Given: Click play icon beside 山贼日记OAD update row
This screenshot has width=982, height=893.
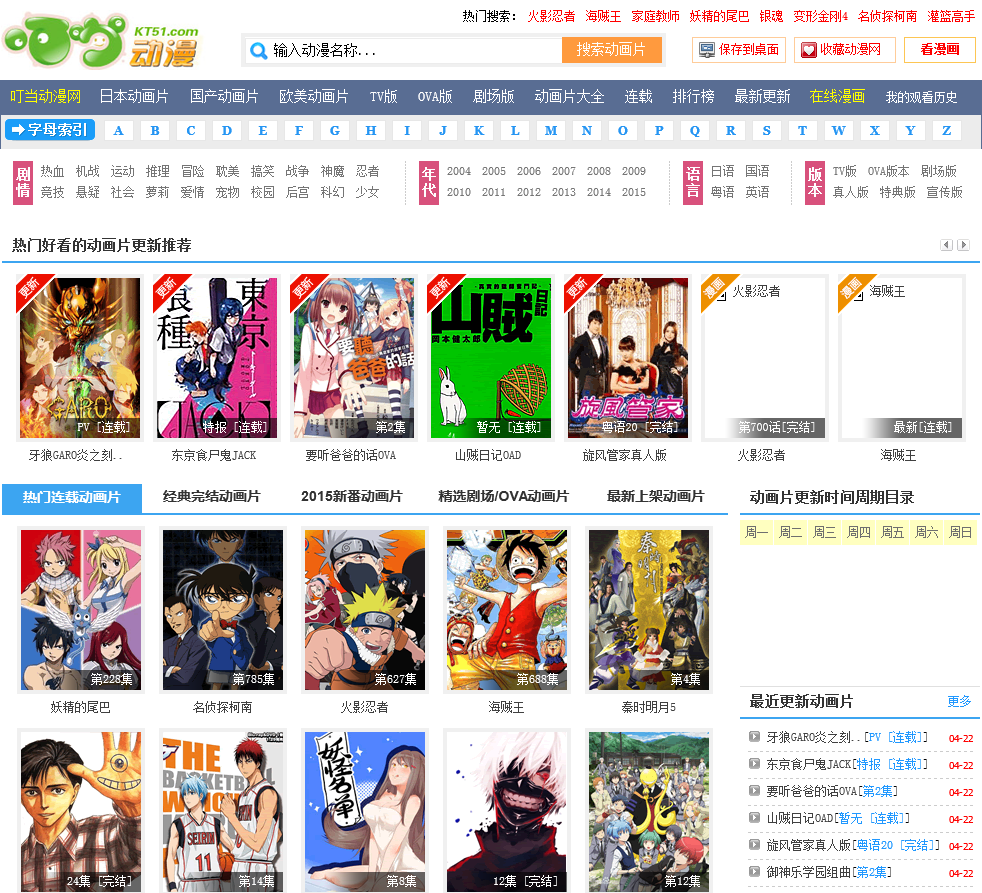Looking at the screenshot, I should click(755, 817).
